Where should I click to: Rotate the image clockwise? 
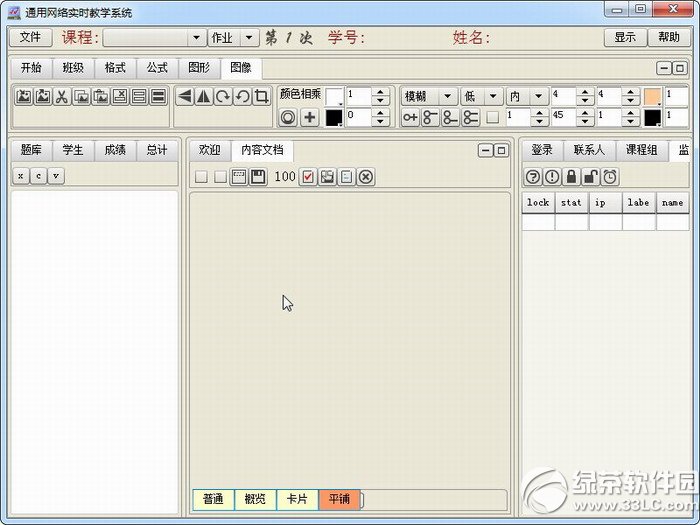point(223,96)
